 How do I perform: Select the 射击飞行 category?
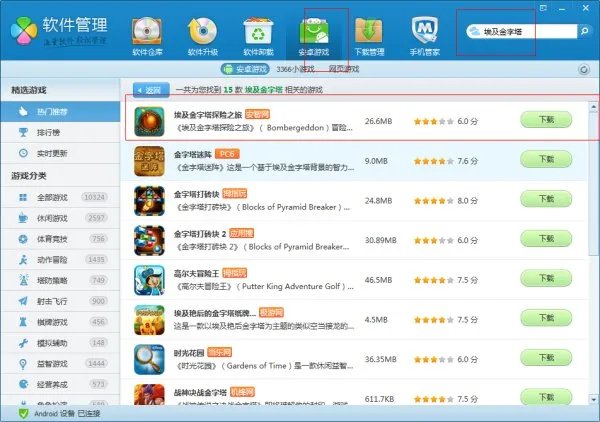(60, 301)
